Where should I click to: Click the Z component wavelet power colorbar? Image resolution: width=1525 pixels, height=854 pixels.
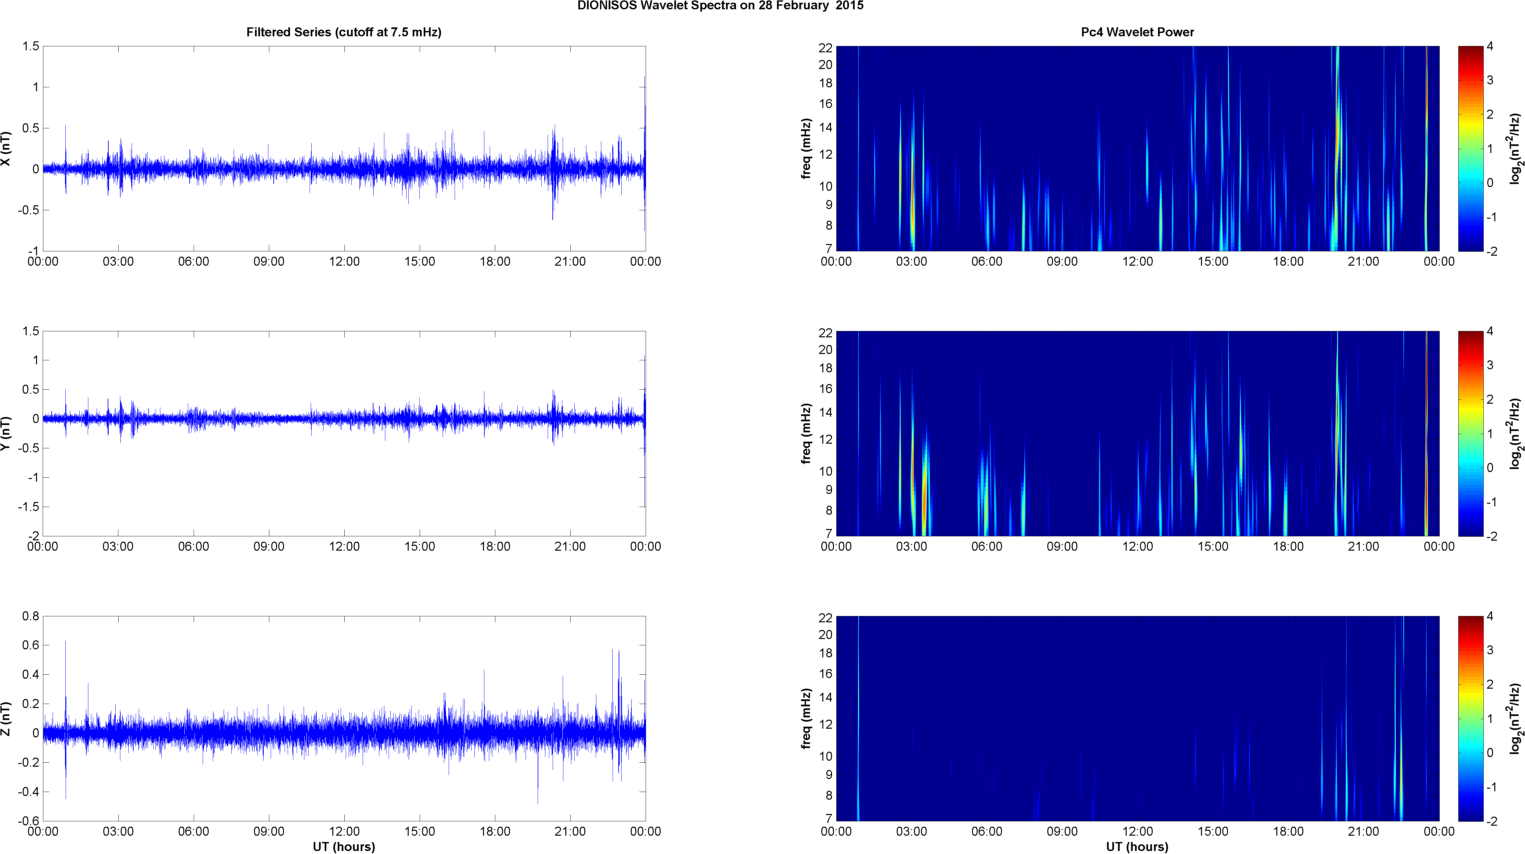1470,719
